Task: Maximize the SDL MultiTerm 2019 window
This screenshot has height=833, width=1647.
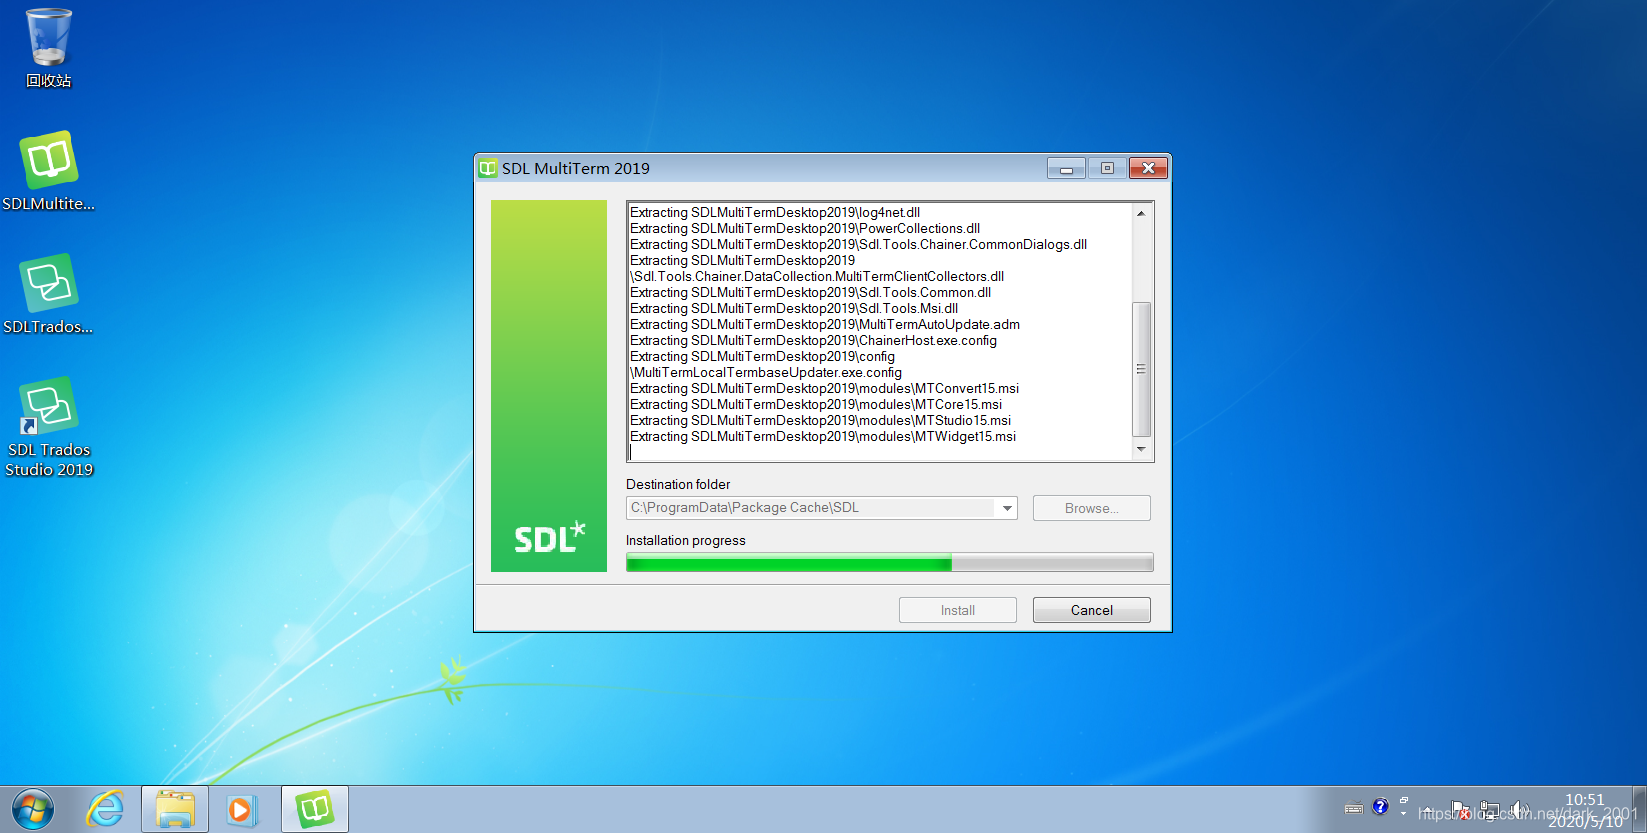Action: tap(1107, 168)
